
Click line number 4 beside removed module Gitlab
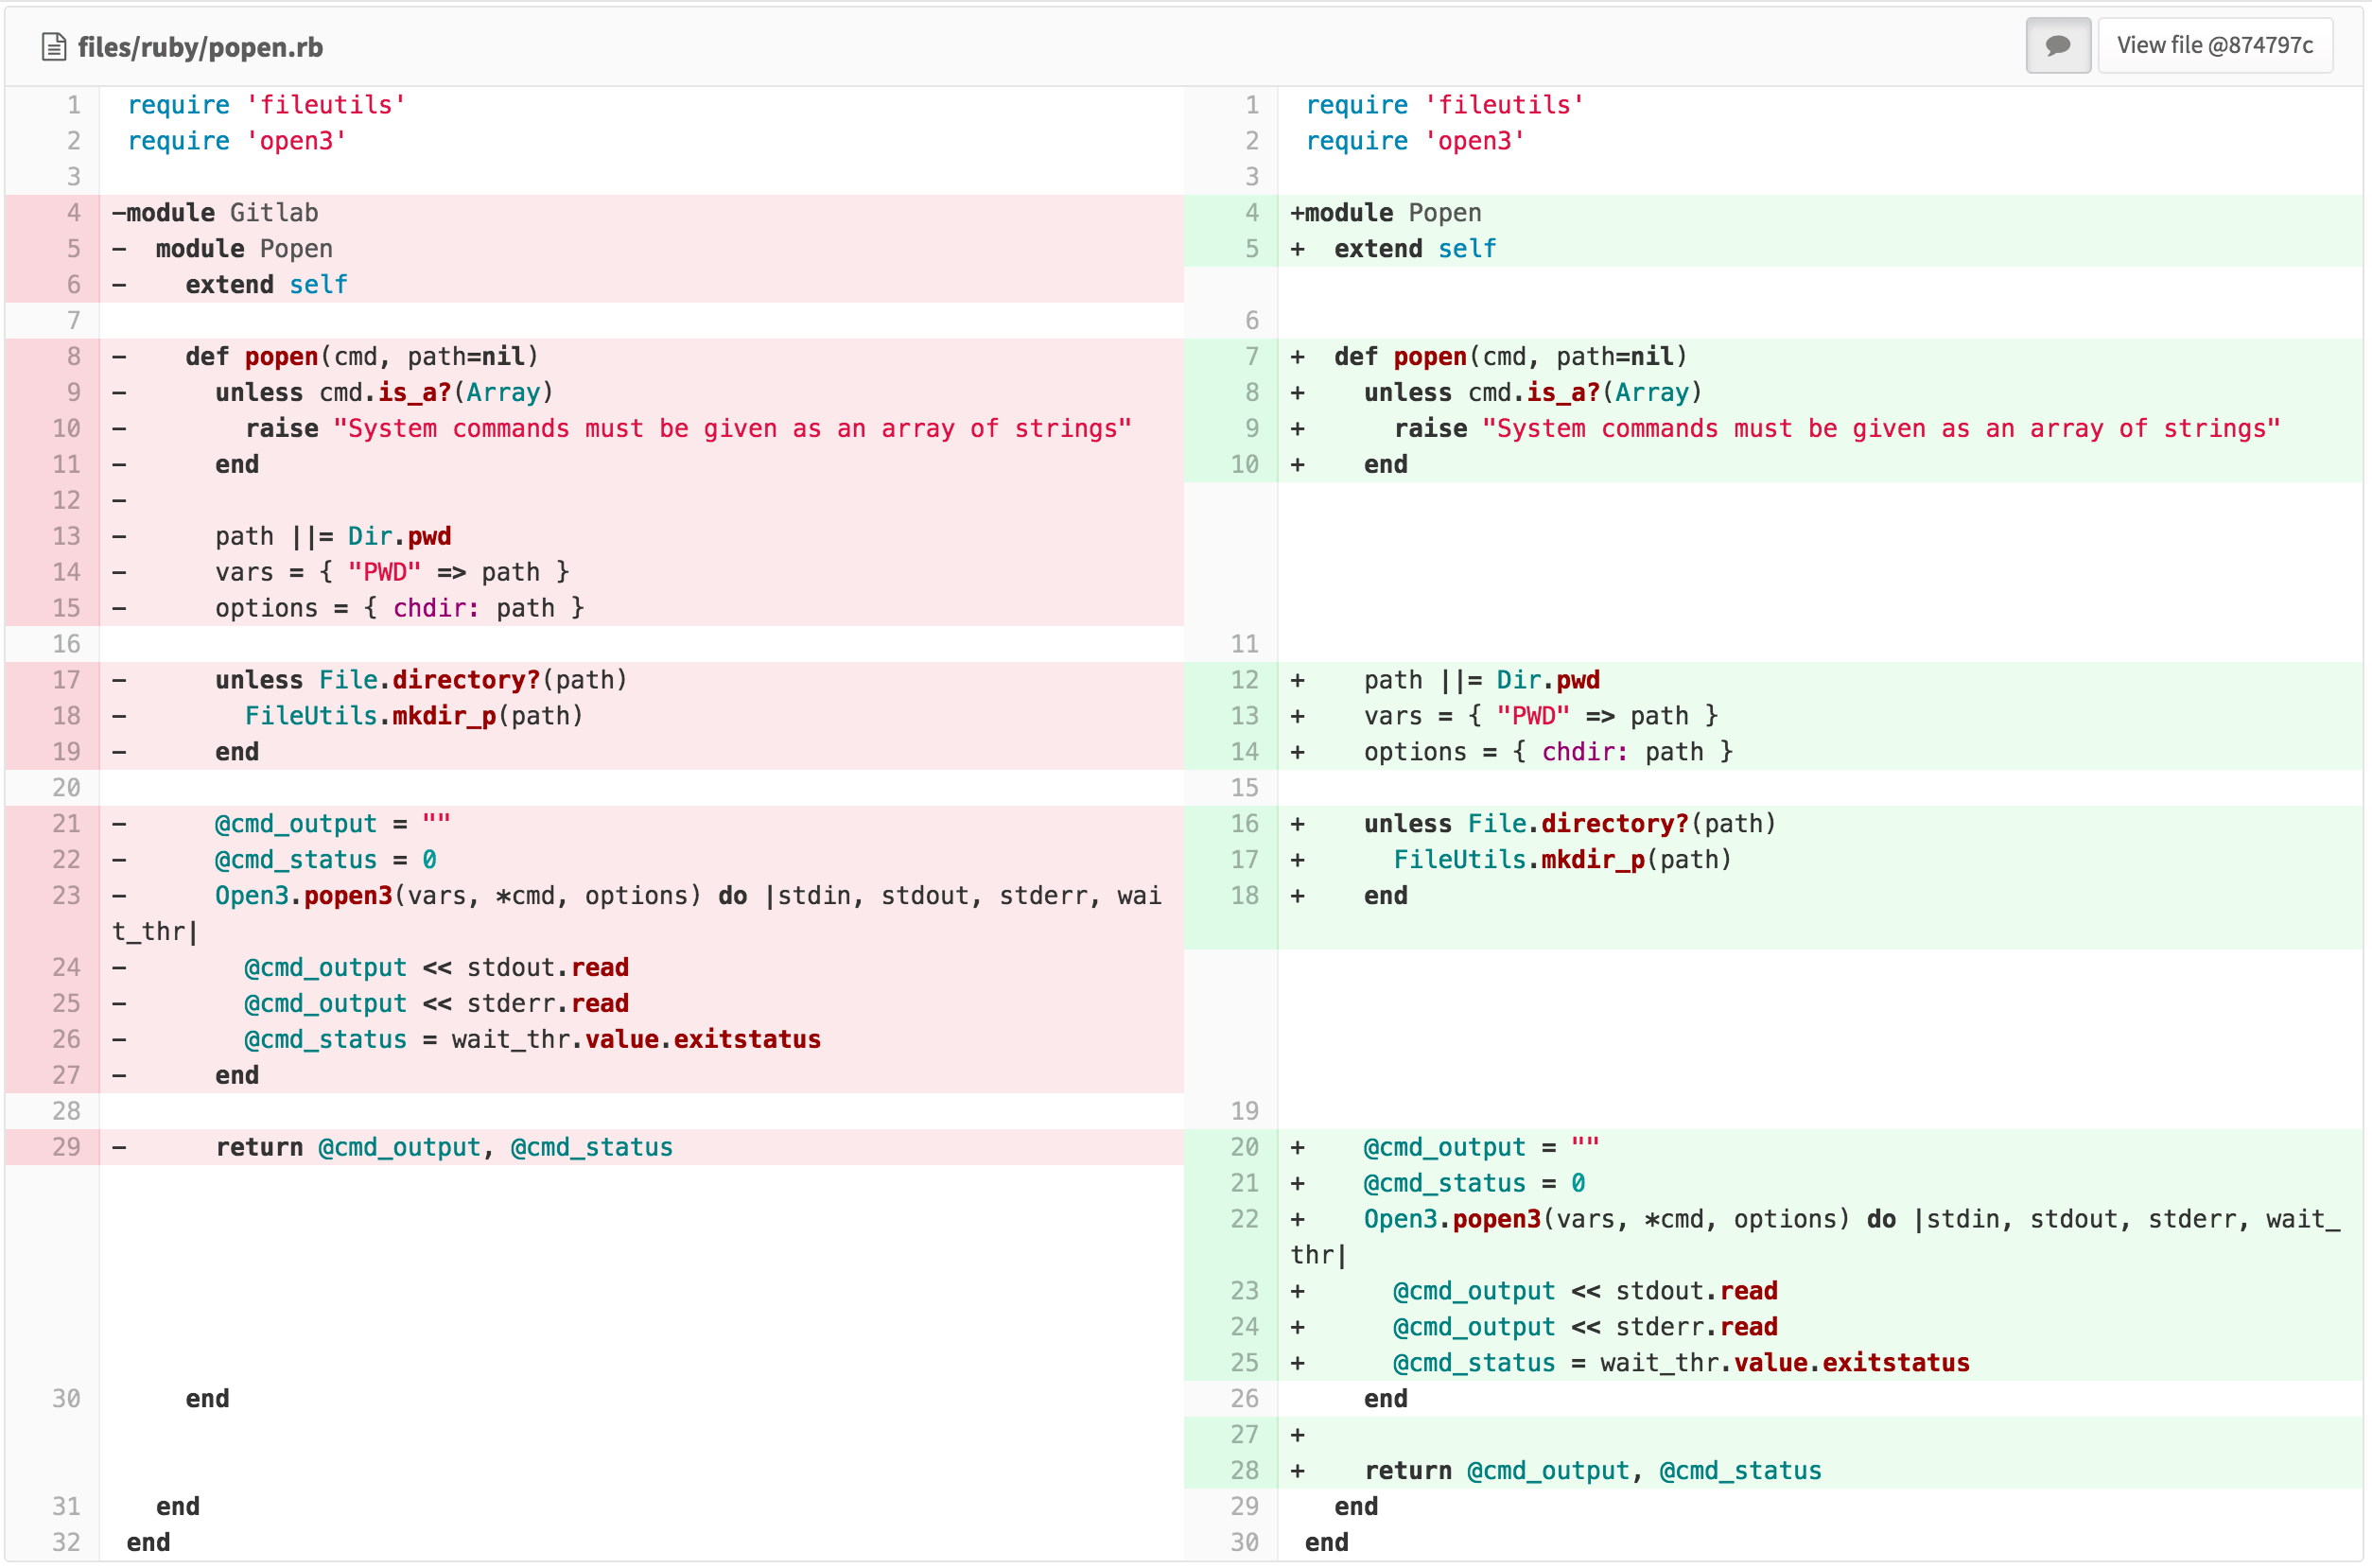(x=72, y=212)
